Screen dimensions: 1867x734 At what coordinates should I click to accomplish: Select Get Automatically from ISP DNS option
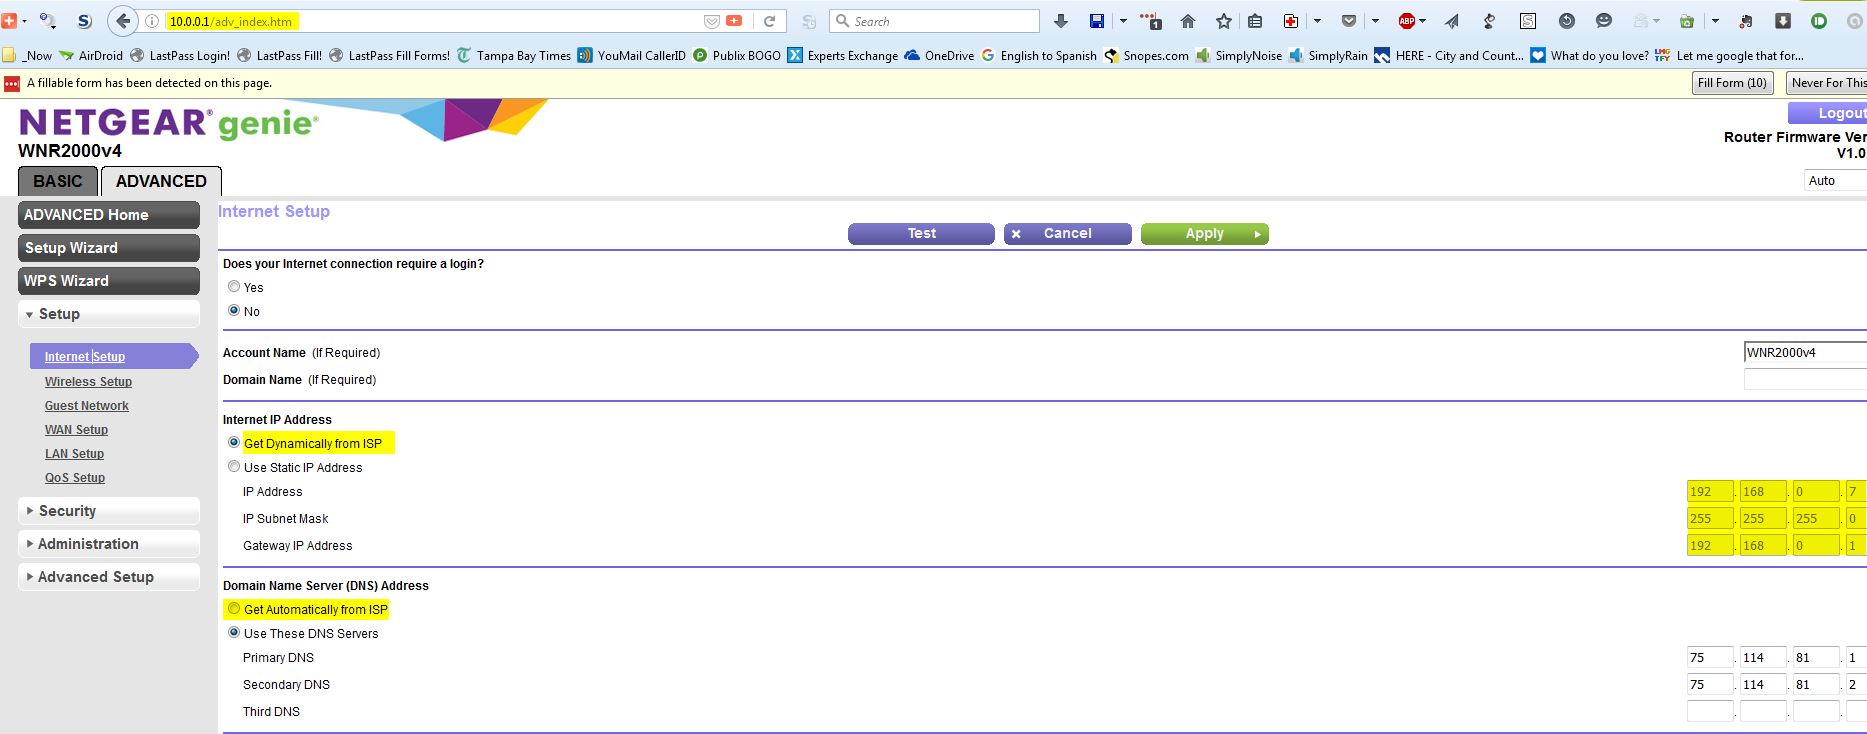point(234,608)
